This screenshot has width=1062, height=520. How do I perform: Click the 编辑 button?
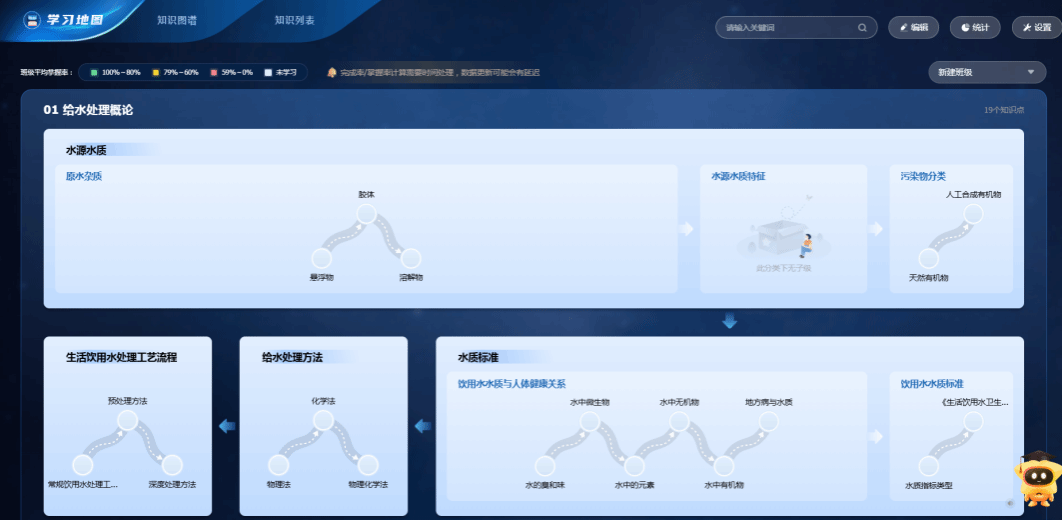pyautogui.click(x=913, y=28)
